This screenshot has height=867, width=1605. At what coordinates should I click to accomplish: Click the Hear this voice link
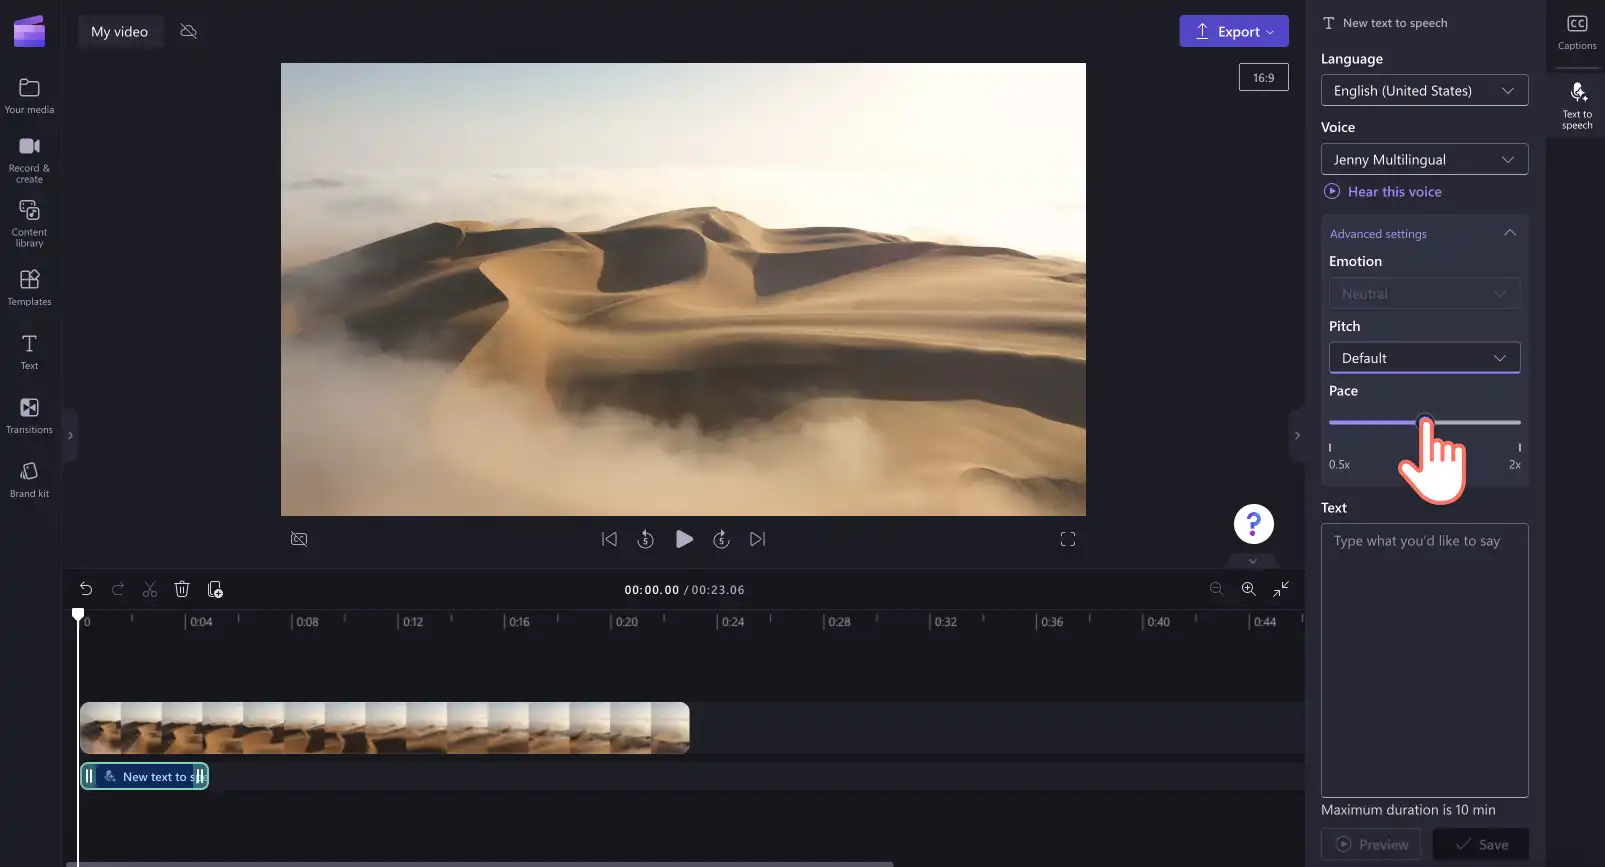click(1394, 191)
